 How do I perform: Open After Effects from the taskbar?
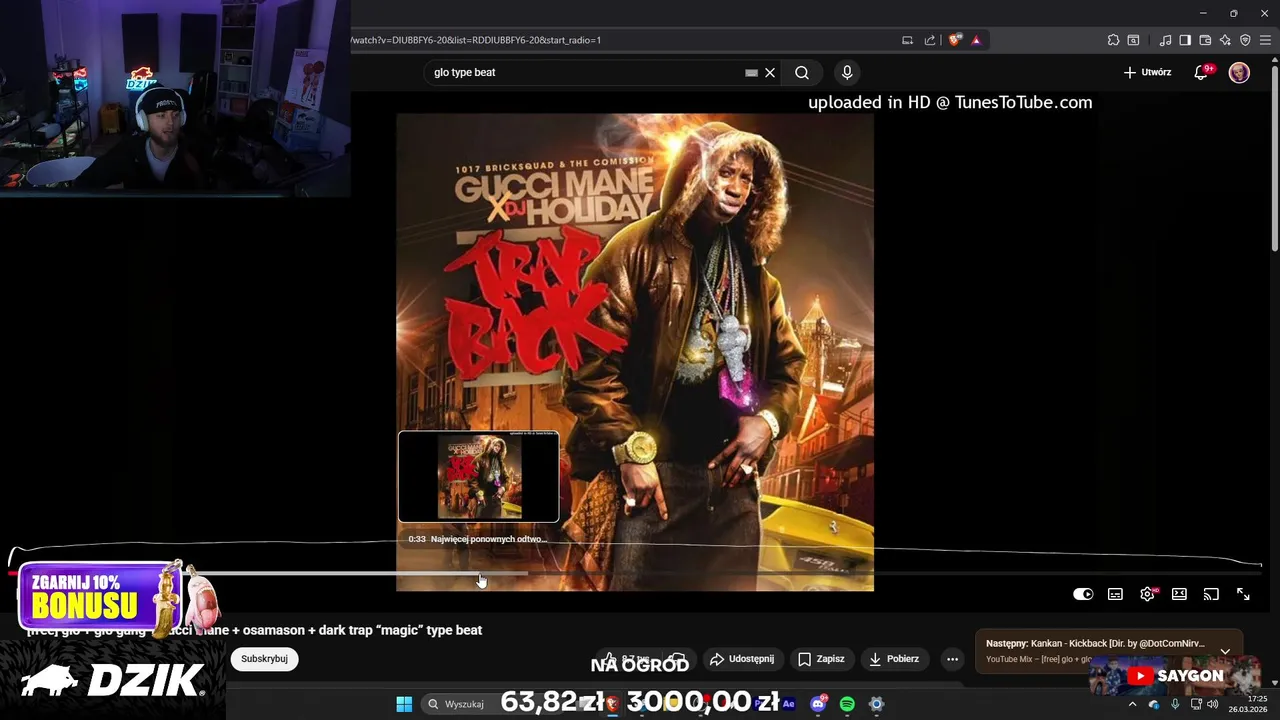(788, 704)
